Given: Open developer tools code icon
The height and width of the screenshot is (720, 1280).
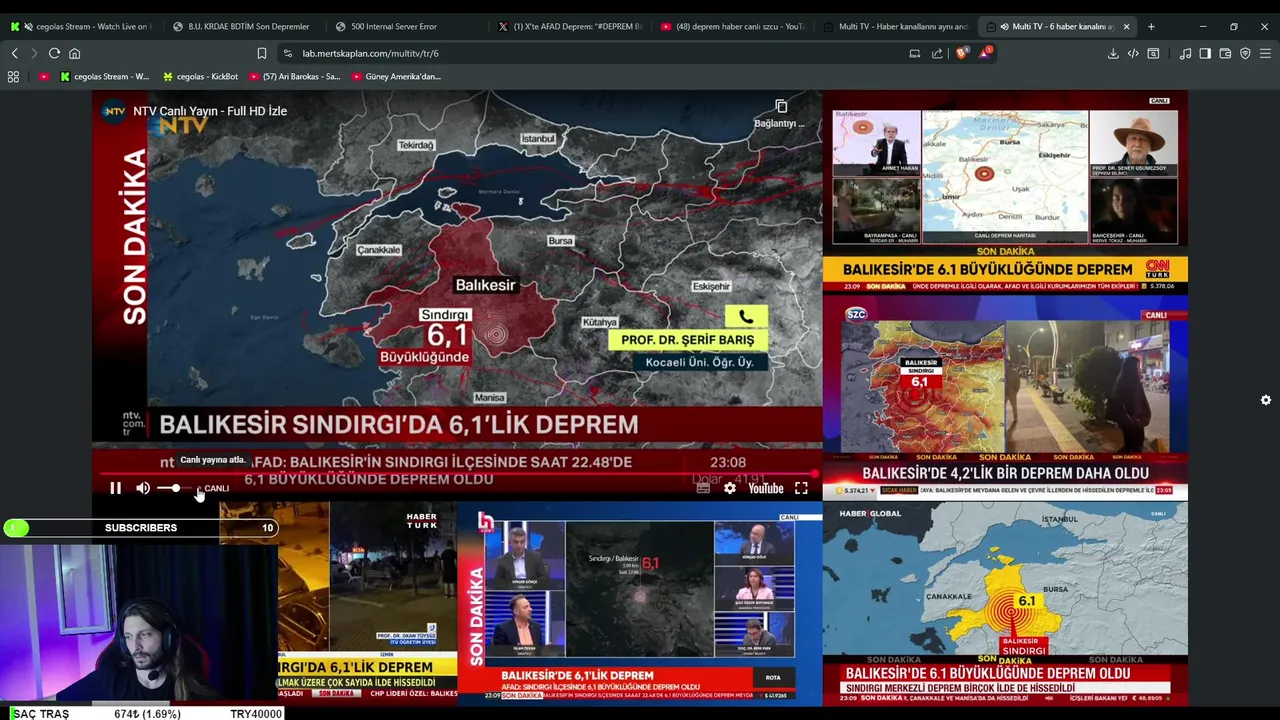Looking at the screenshot, I should pos(1133,53).
